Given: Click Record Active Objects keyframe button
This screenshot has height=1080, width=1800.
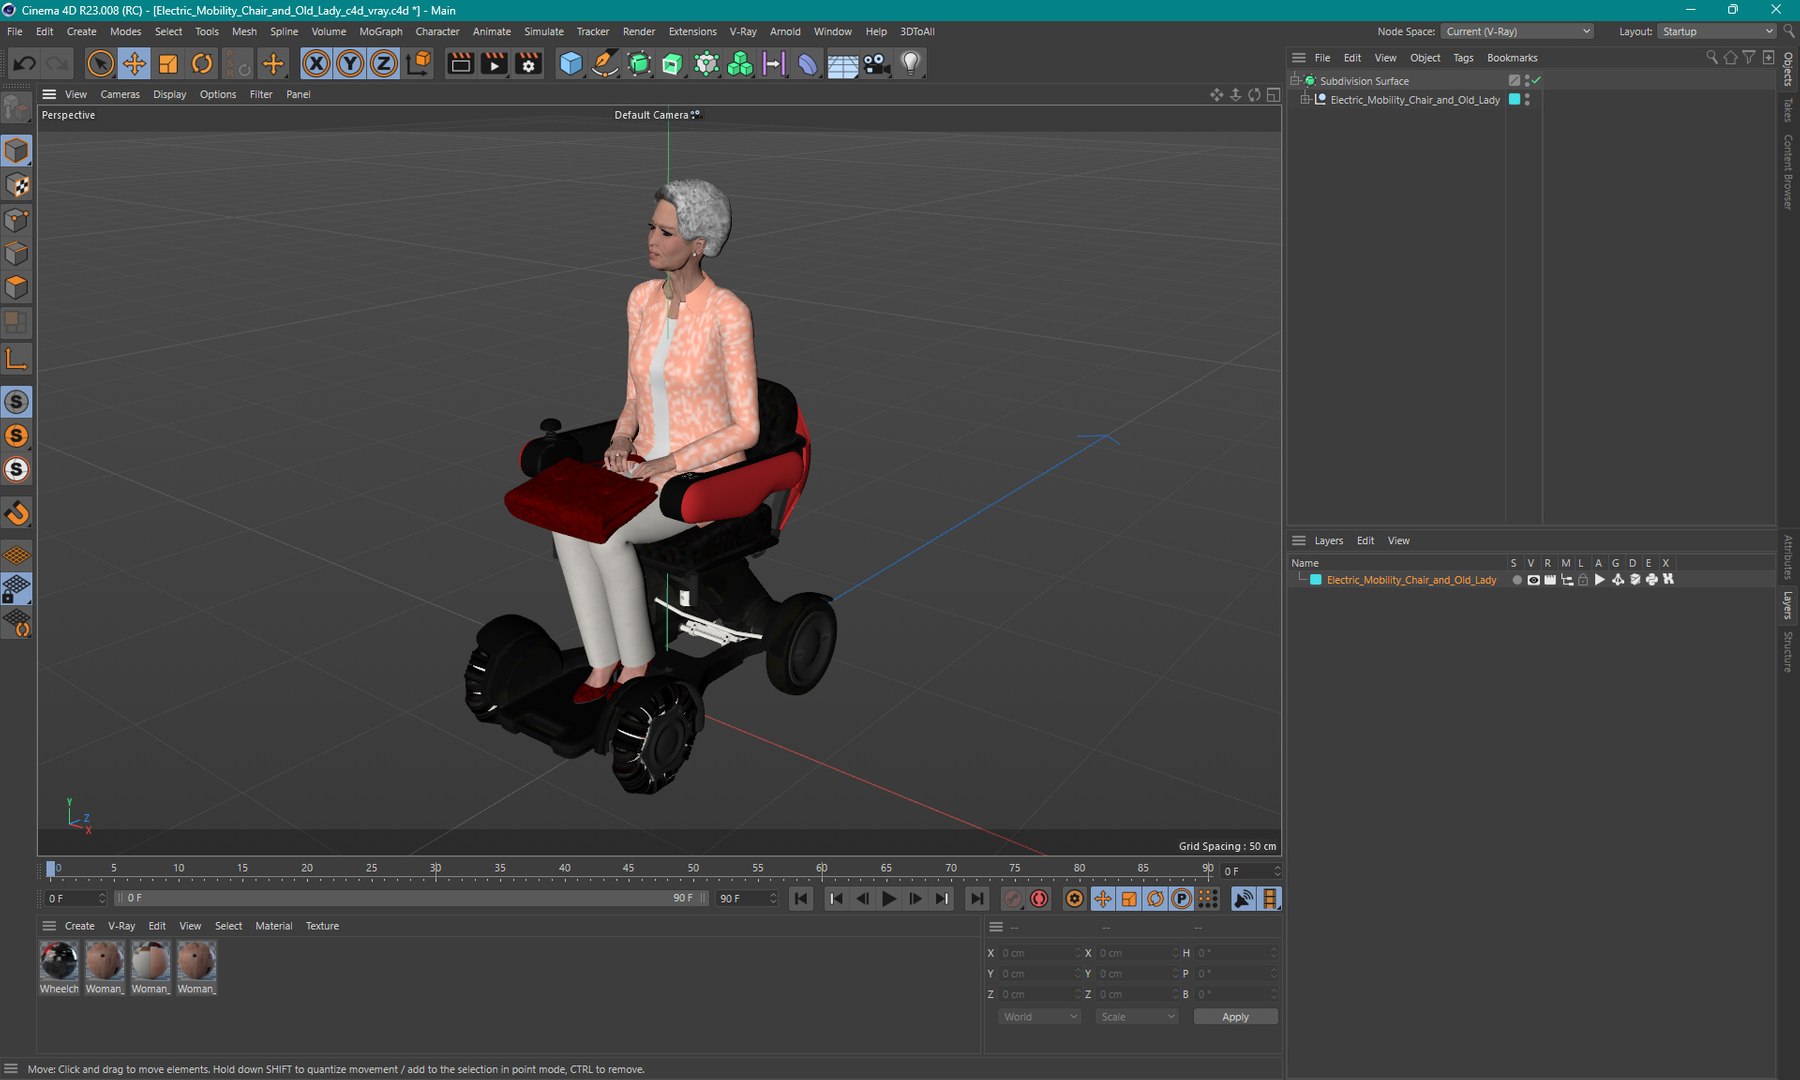Looking at the screenshot, I should pos(1013,899).
